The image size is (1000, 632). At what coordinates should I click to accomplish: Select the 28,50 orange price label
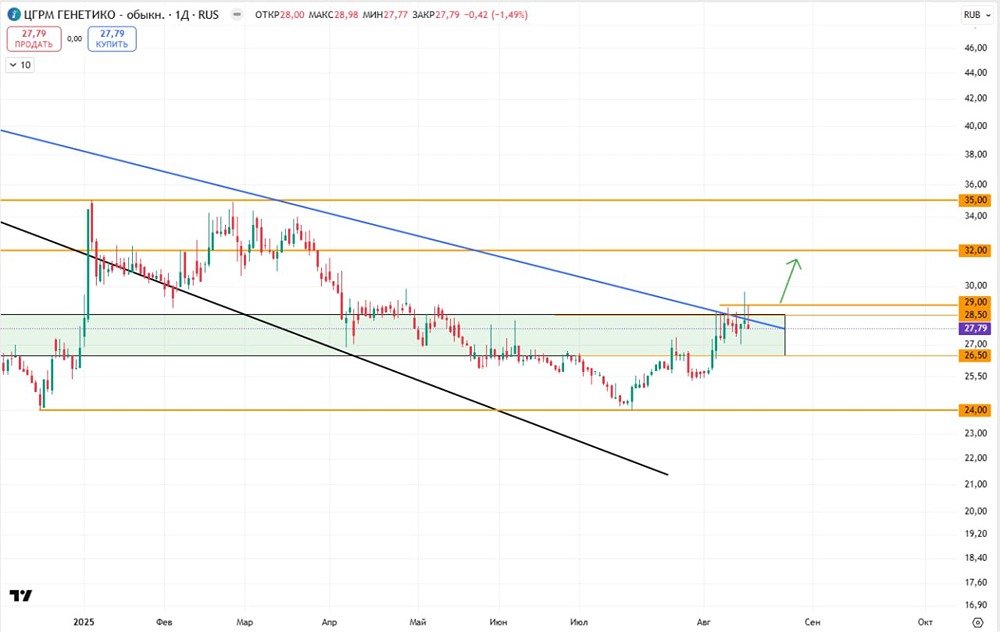coord(976,315)
